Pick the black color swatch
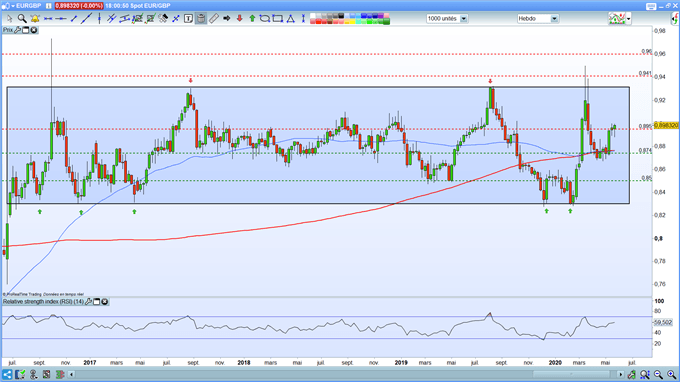This screenshot has height=382, width=680. pos(341,16)
